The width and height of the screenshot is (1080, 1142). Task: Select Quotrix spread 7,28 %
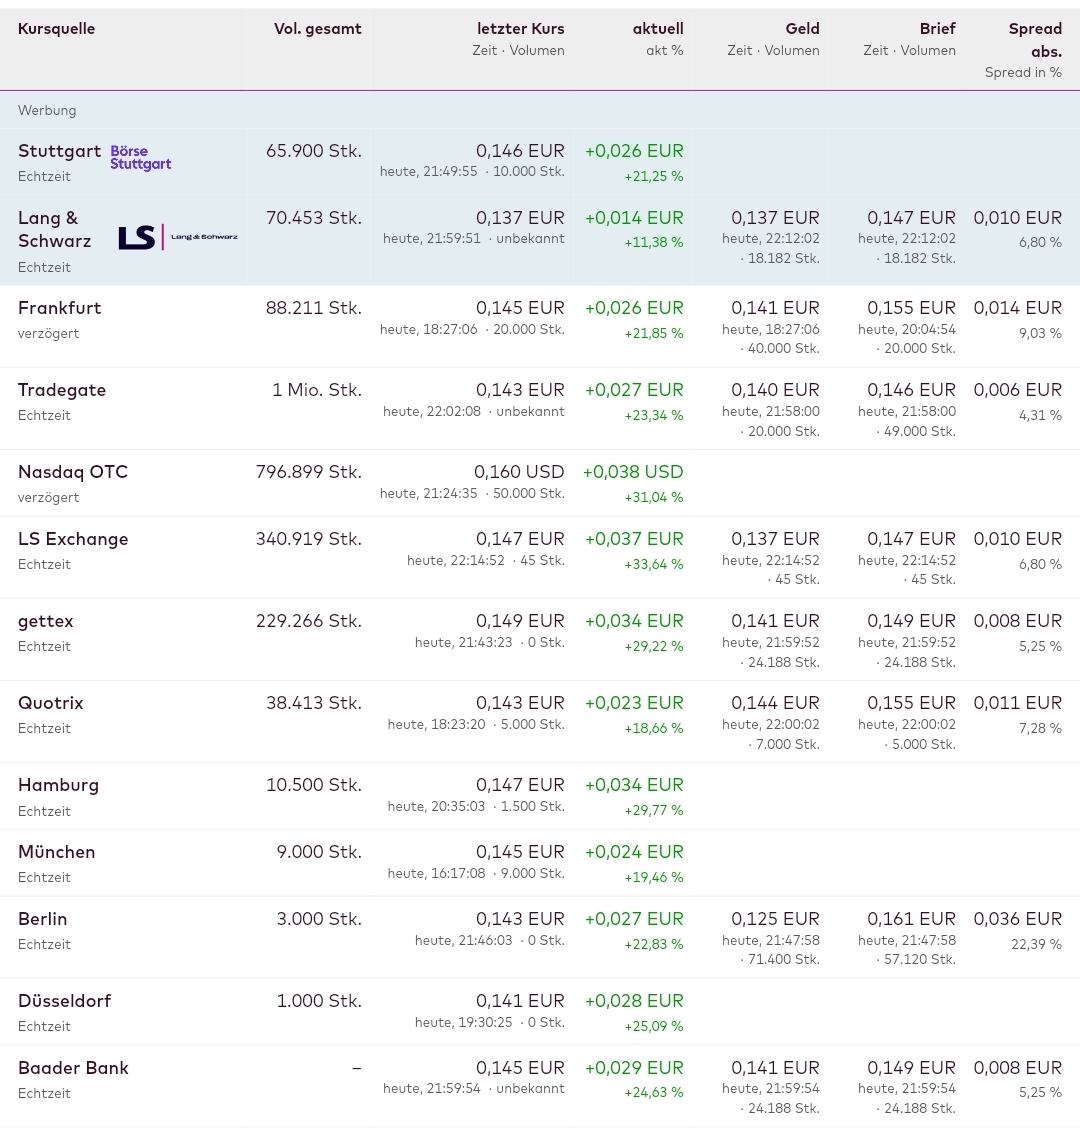[x=1040, y=728]
